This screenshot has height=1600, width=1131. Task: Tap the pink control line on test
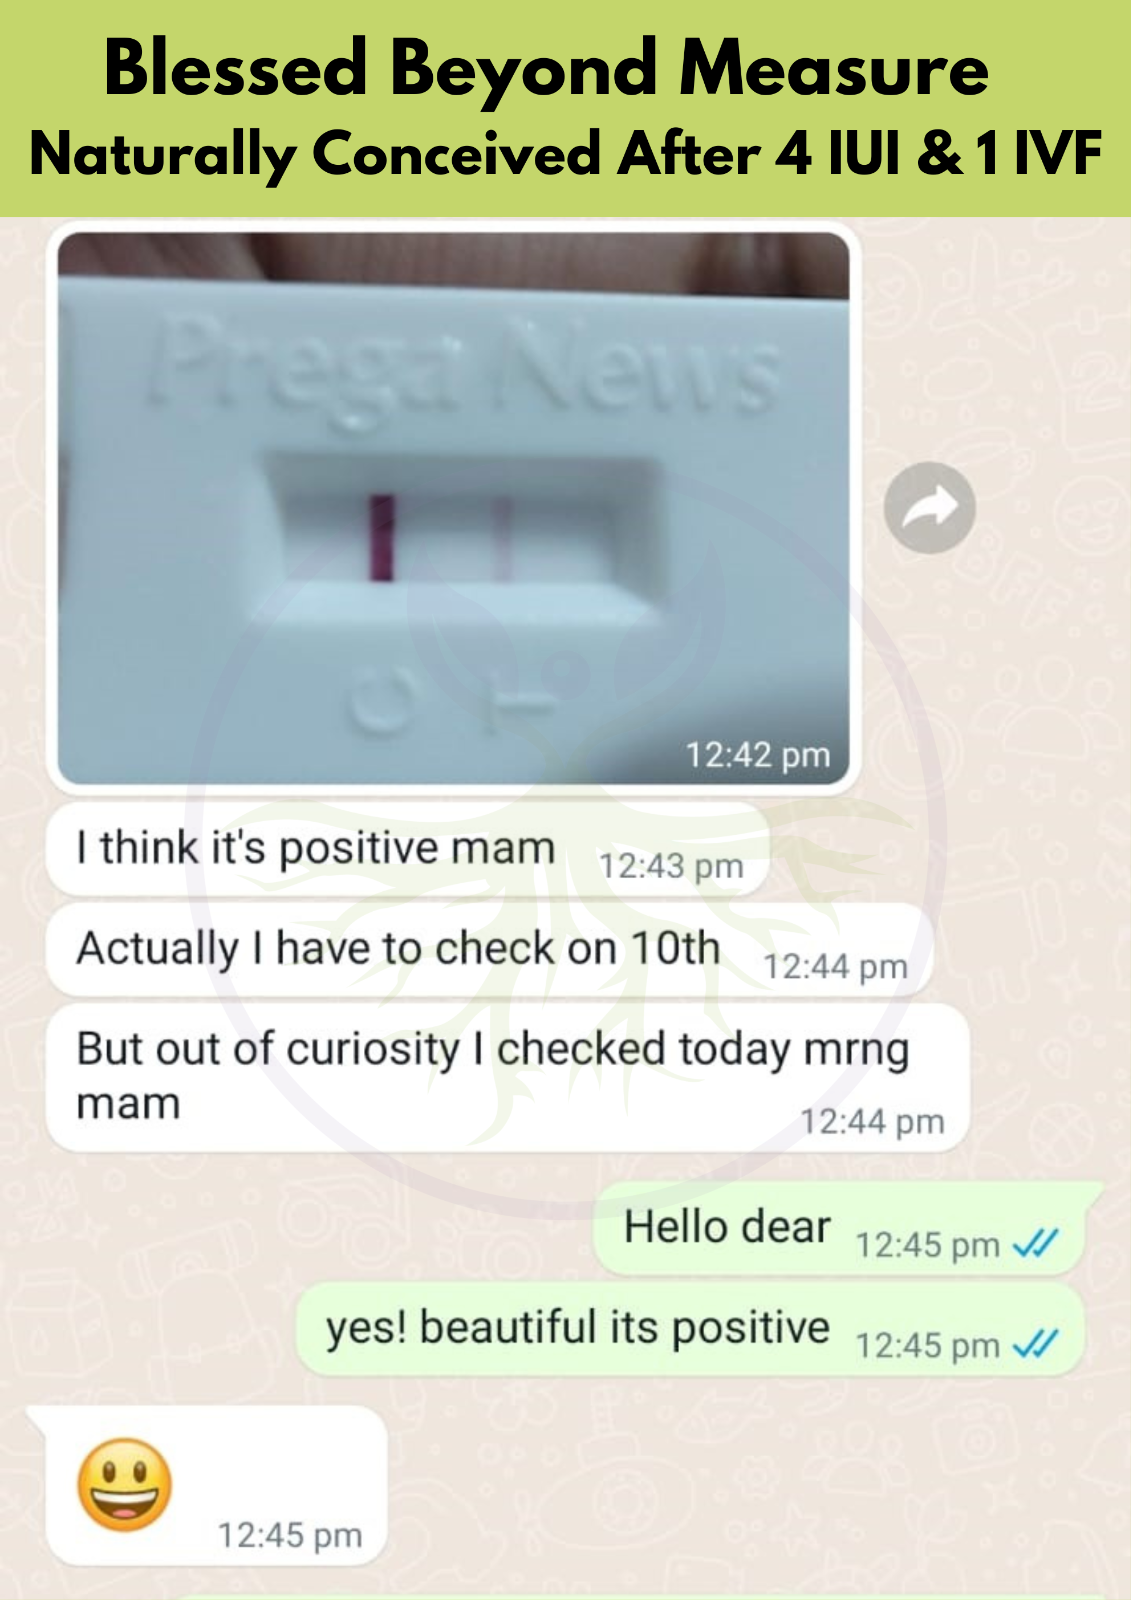pos(381,537)
